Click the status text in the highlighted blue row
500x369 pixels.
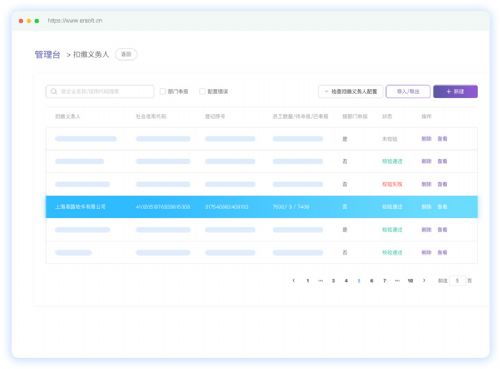pos(392,207)
